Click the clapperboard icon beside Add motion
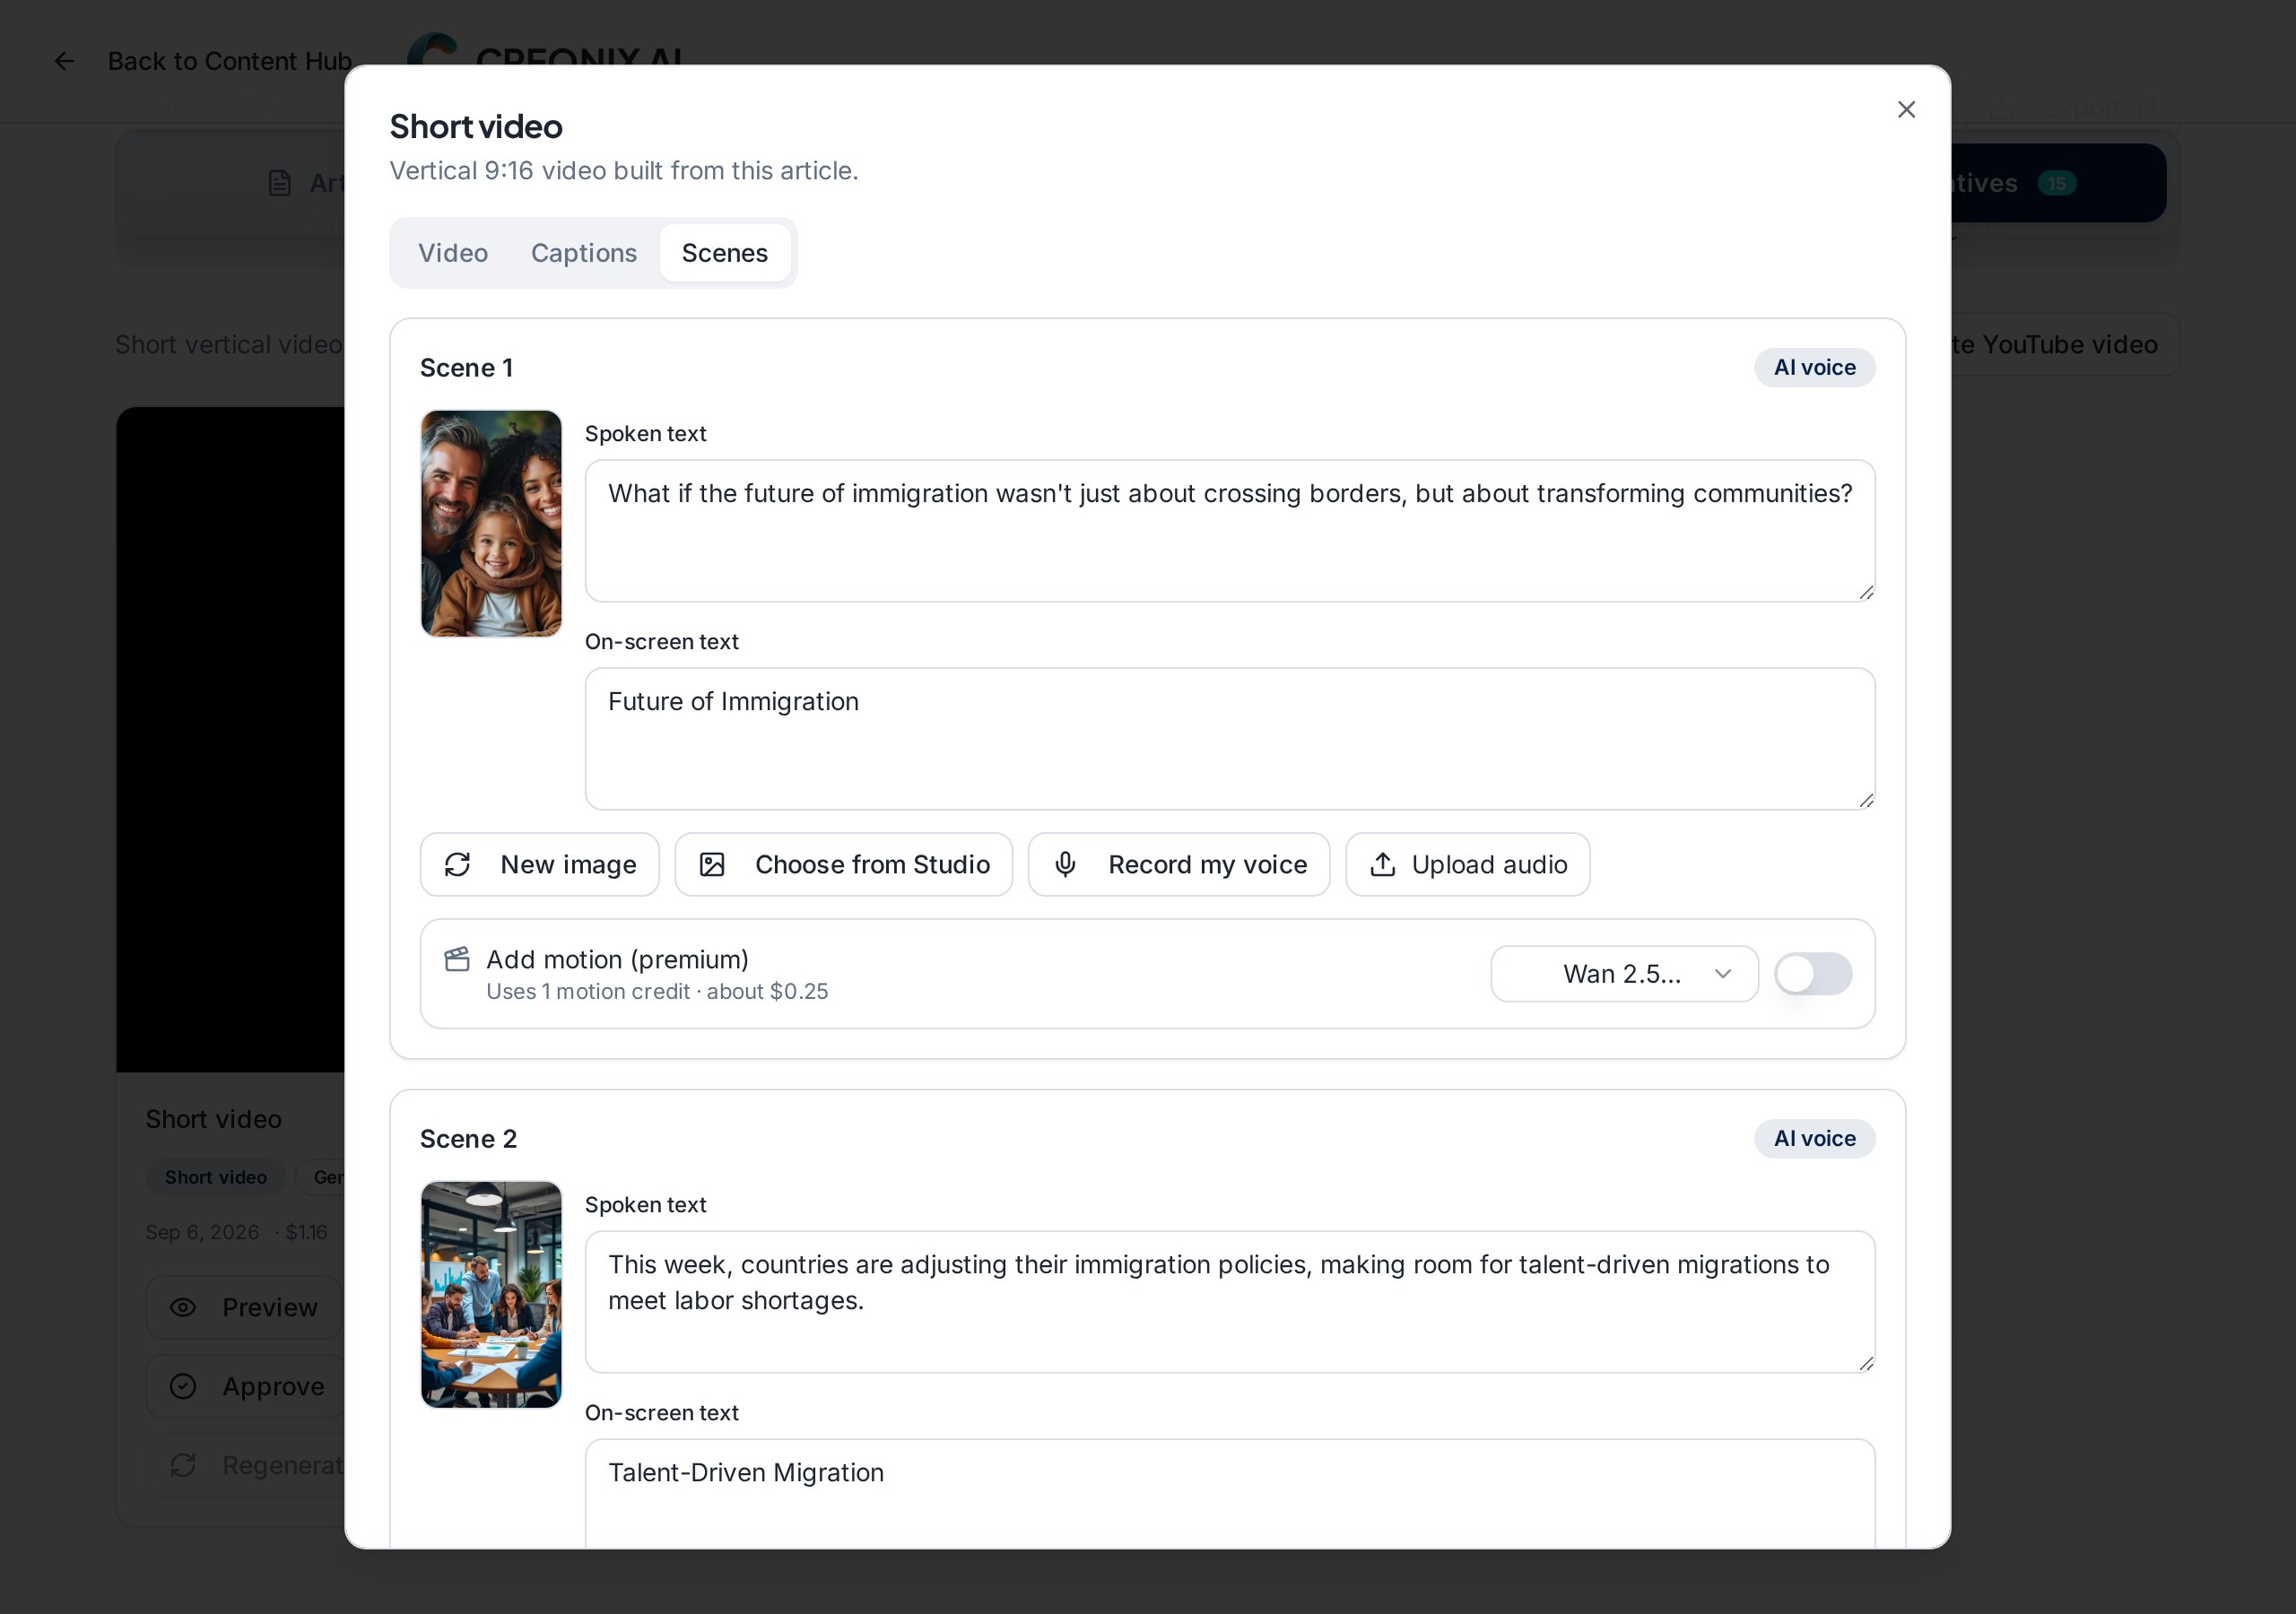The height and width of the screenshot is (1614, 2296). pos(457,959)
